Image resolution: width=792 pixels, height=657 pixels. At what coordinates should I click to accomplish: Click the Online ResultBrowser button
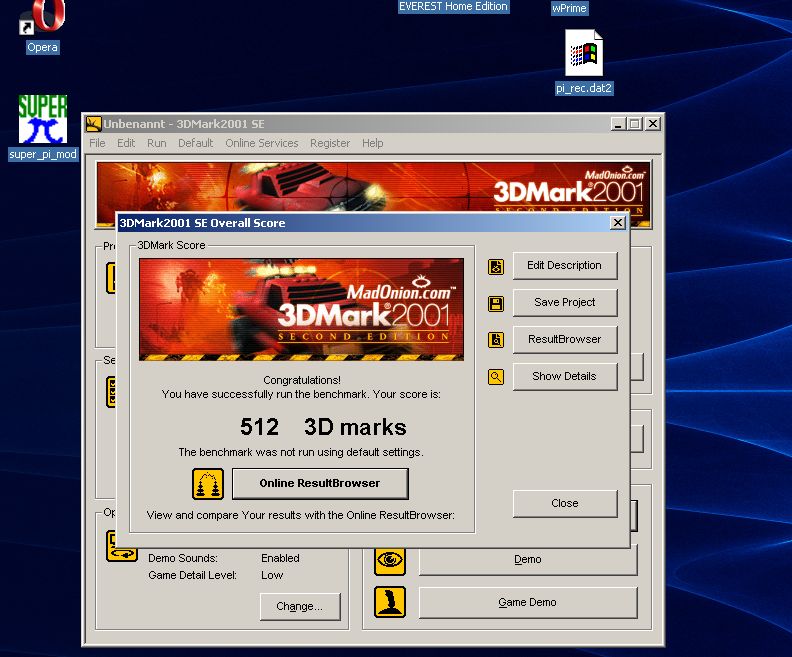click(320, 483)
